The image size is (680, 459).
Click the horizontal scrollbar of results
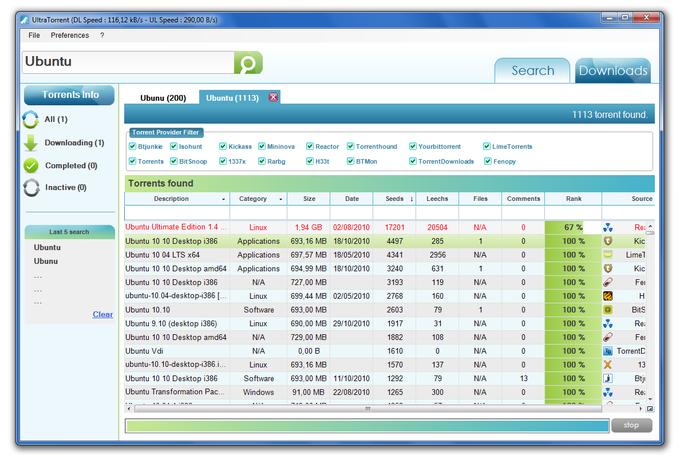tap(368, 409)
